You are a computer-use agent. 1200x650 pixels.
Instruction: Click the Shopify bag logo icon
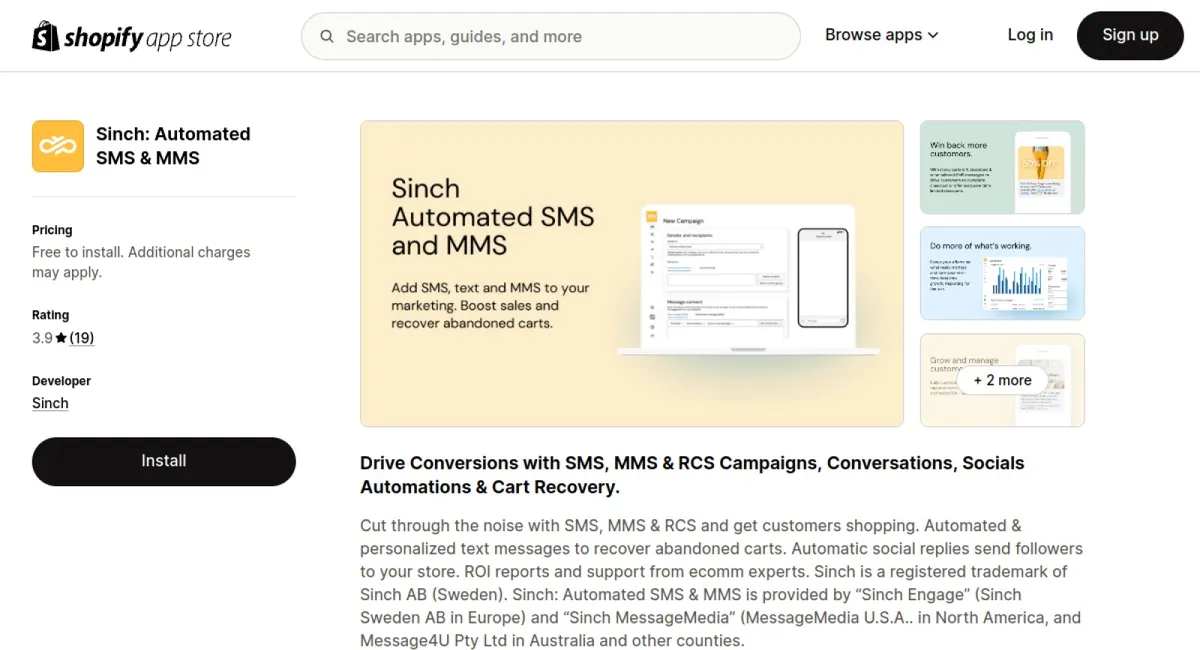44,35
